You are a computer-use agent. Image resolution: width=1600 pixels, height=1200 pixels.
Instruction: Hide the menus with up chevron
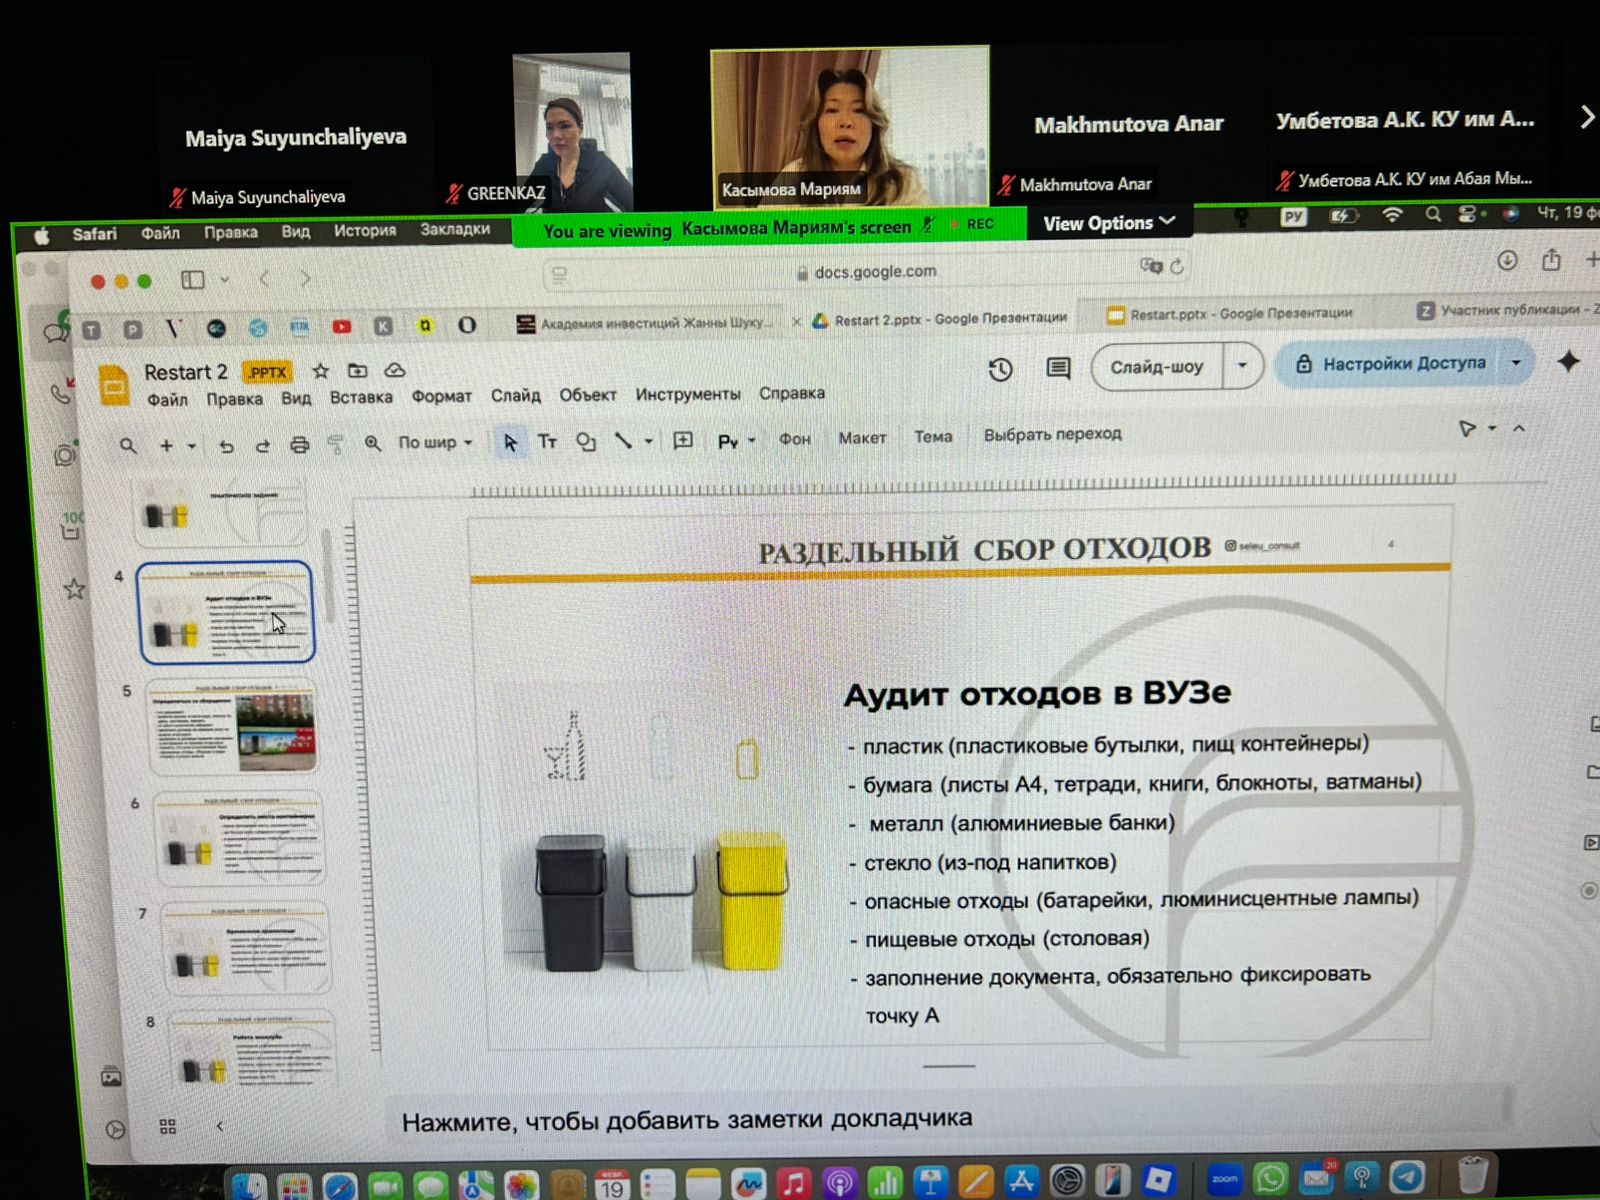(1519, 429)
